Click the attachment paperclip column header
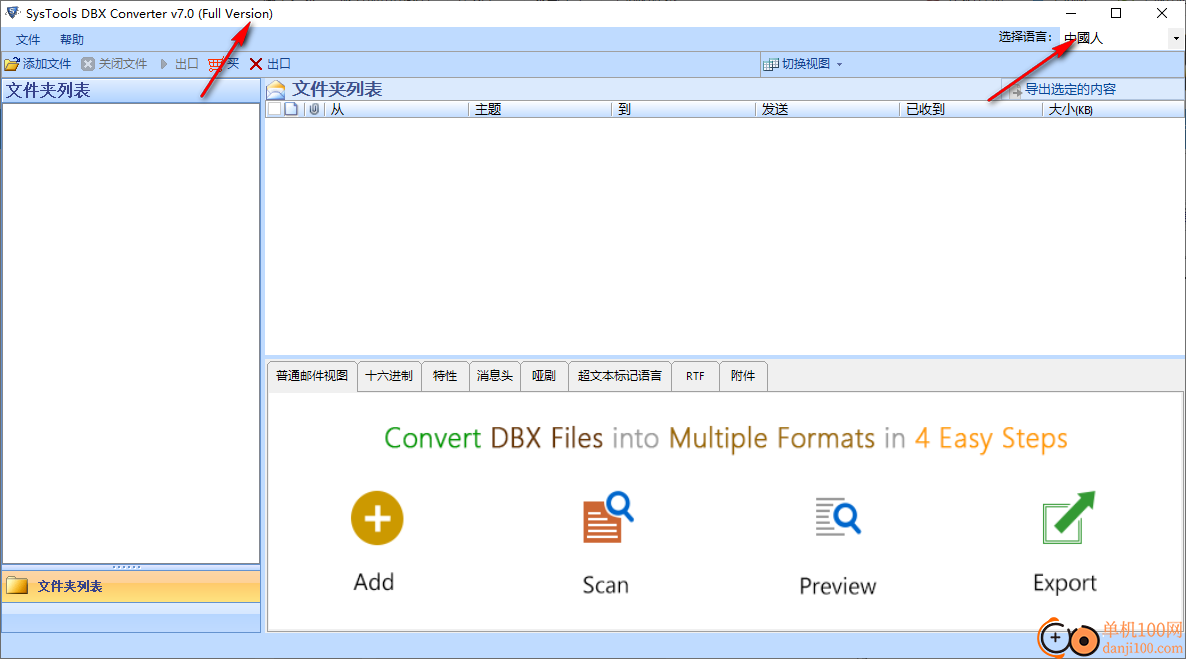1186x659 pixels. pos(314,109)
